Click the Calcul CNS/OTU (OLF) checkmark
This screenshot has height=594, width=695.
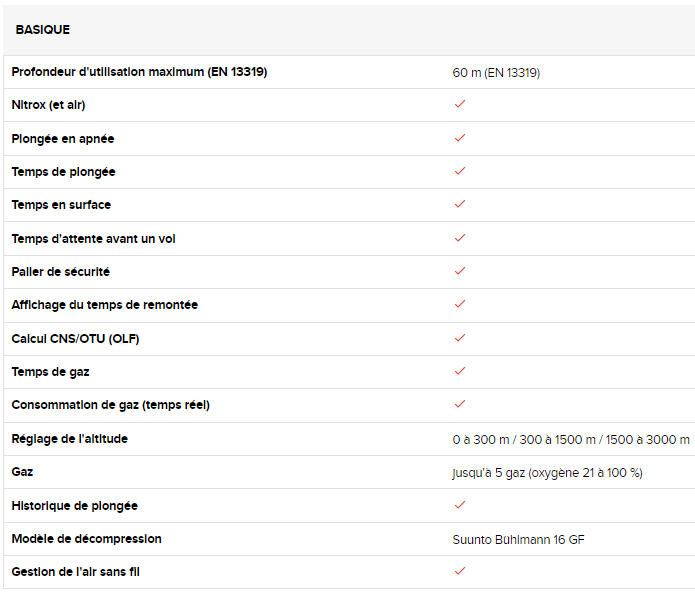point(460,338)
